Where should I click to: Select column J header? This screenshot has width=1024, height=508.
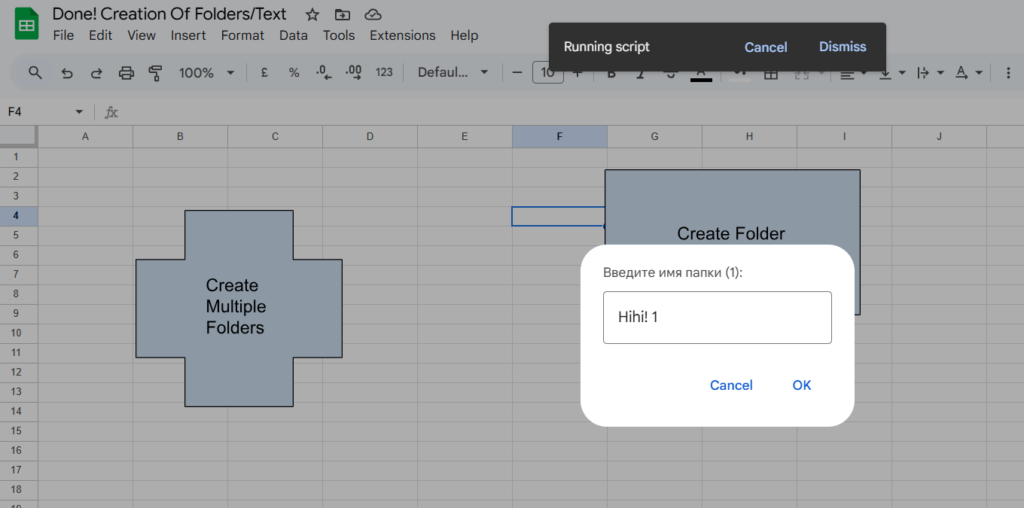(939, 136)
